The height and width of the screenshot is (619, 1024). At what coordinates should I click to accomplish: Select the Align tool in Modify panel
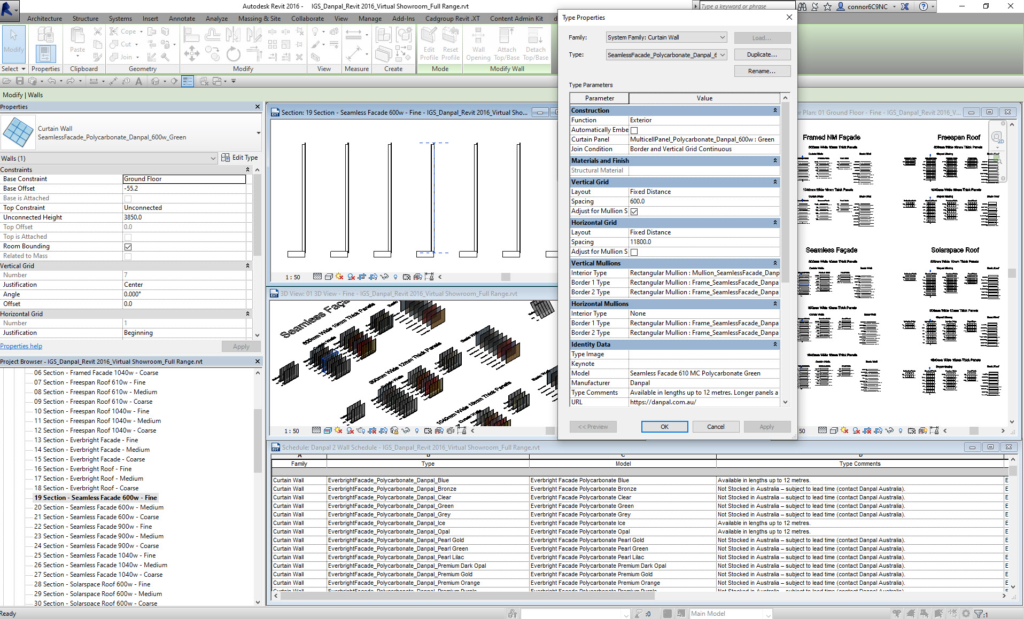191,33
